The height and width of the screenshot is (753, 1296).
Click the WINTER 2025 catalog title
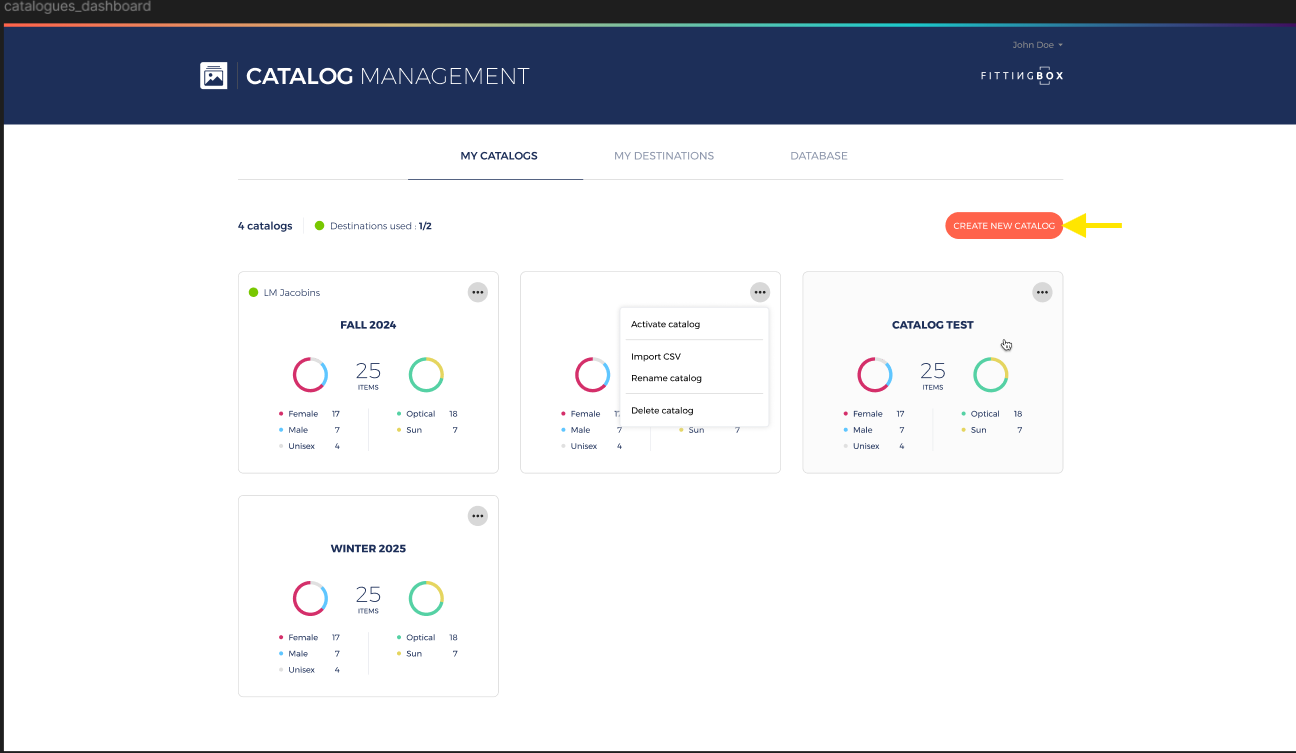368,549
